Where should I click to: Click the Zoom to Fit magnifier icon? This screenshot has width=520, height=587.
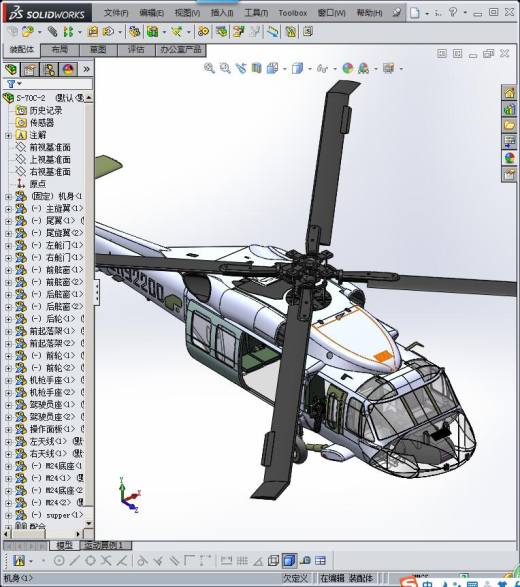point(209,68)
